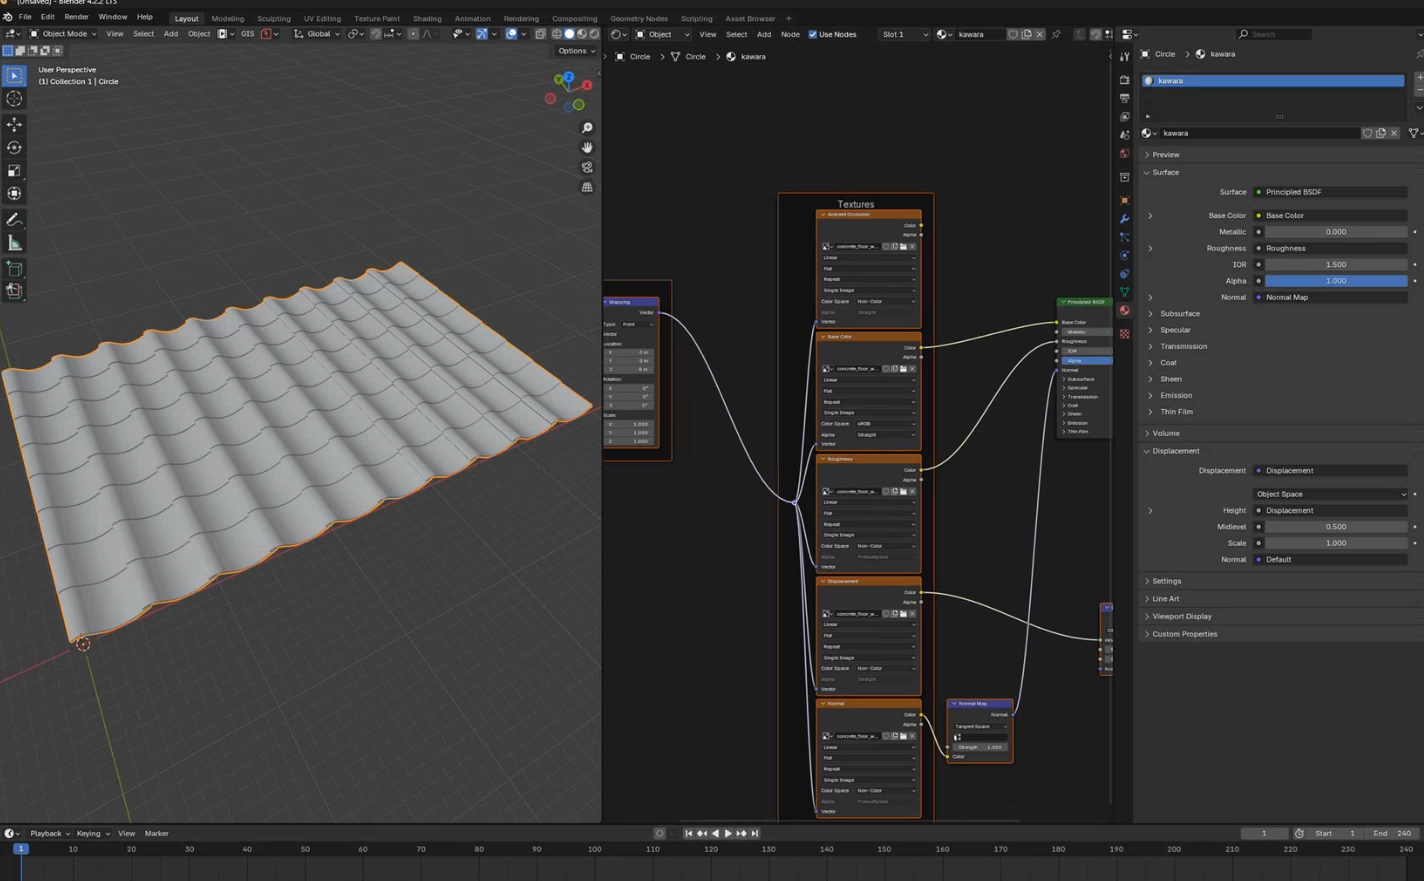The height and width of the screenshot is (881, 1424).
Task: Collapse the Displacement panel
Action: 1175,451
